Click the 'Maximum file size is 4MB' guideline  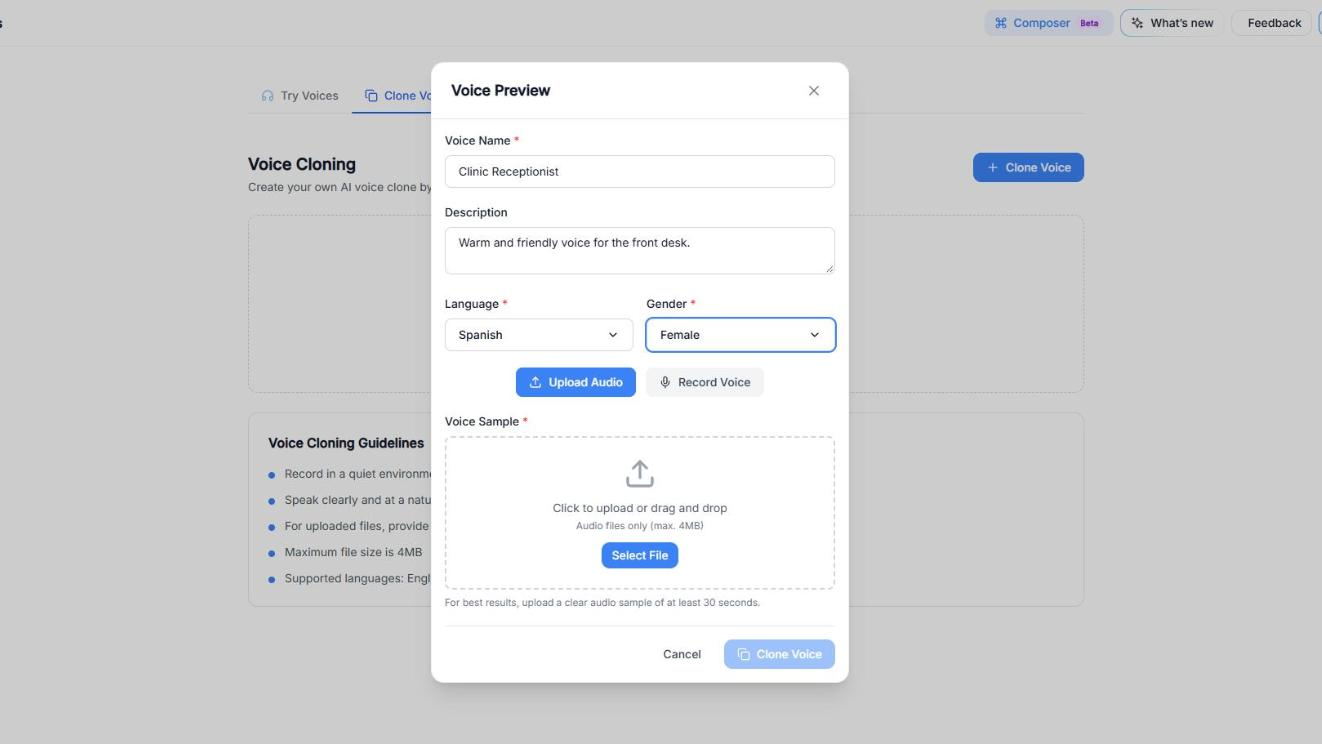coord(353,552)
